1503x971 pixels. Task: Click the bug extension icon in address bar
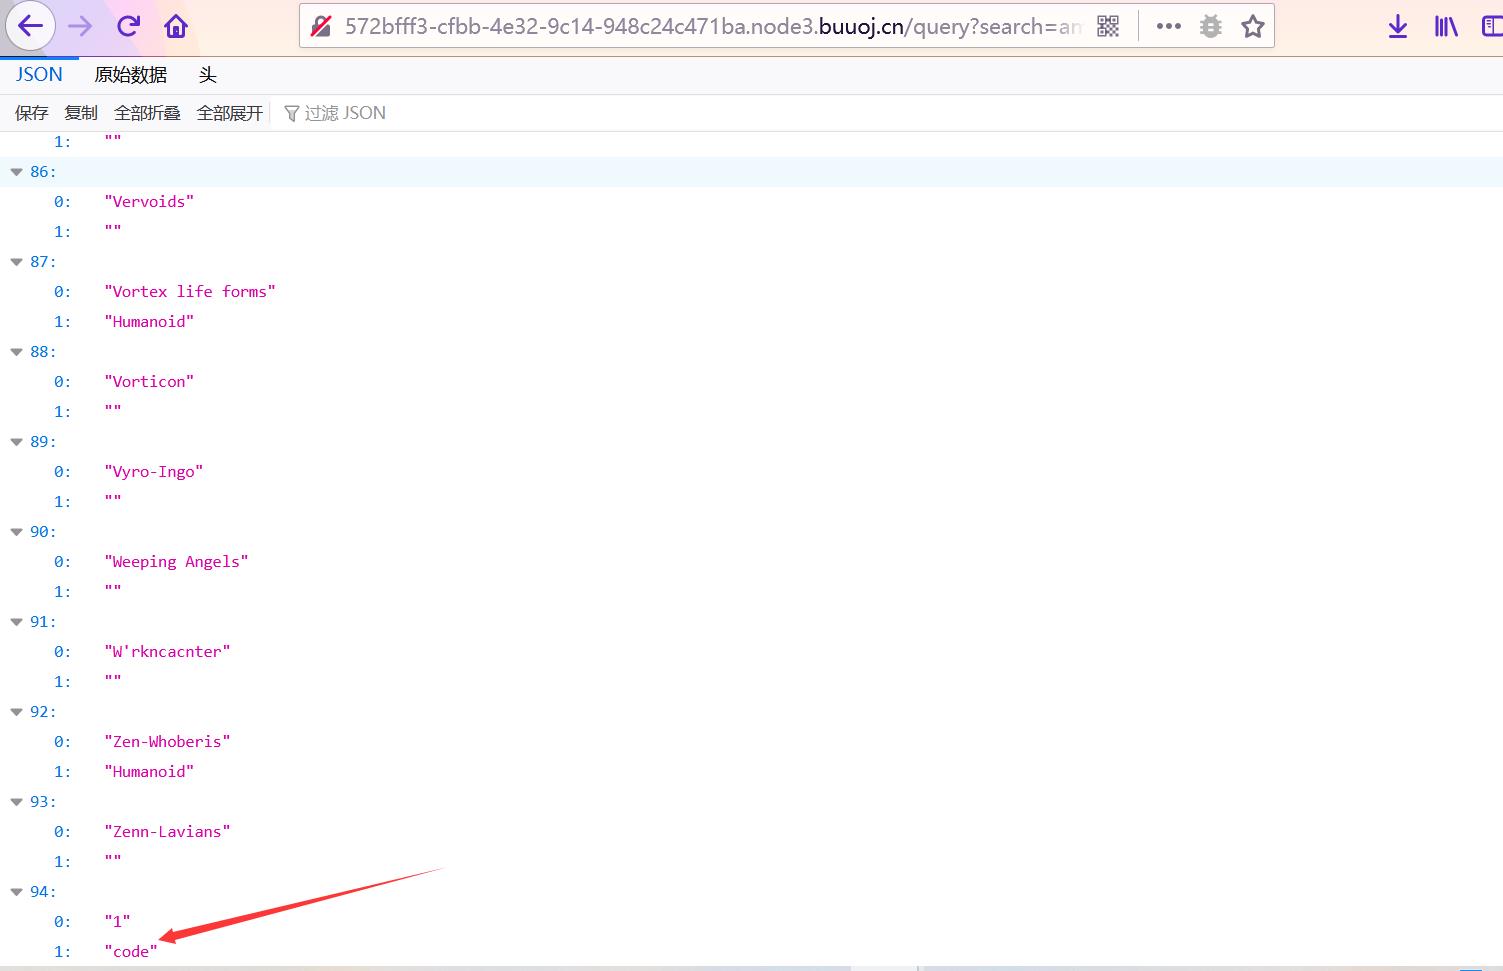[1211, 27]
